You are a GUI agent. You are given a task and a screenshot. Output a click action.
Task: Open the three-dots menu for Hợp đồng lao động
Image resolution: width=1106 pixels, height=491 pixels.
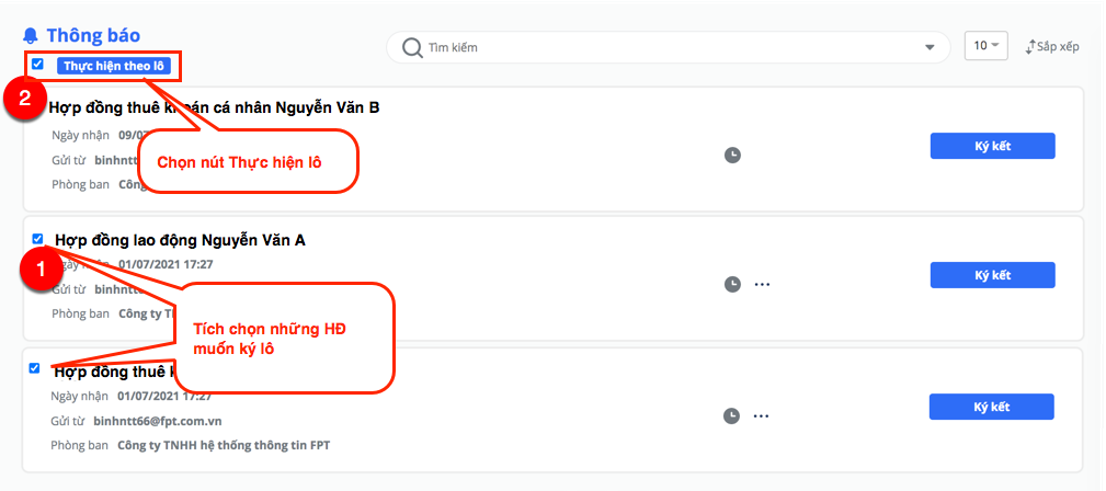point(762,284)
